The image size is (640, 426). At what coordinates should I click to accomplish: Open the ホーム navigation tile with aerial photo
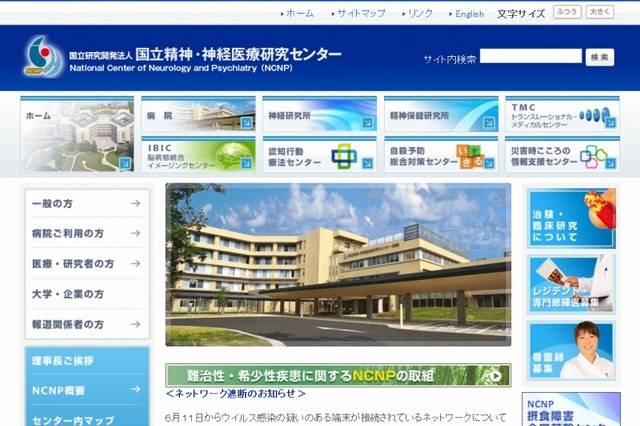tap(77, 134)
